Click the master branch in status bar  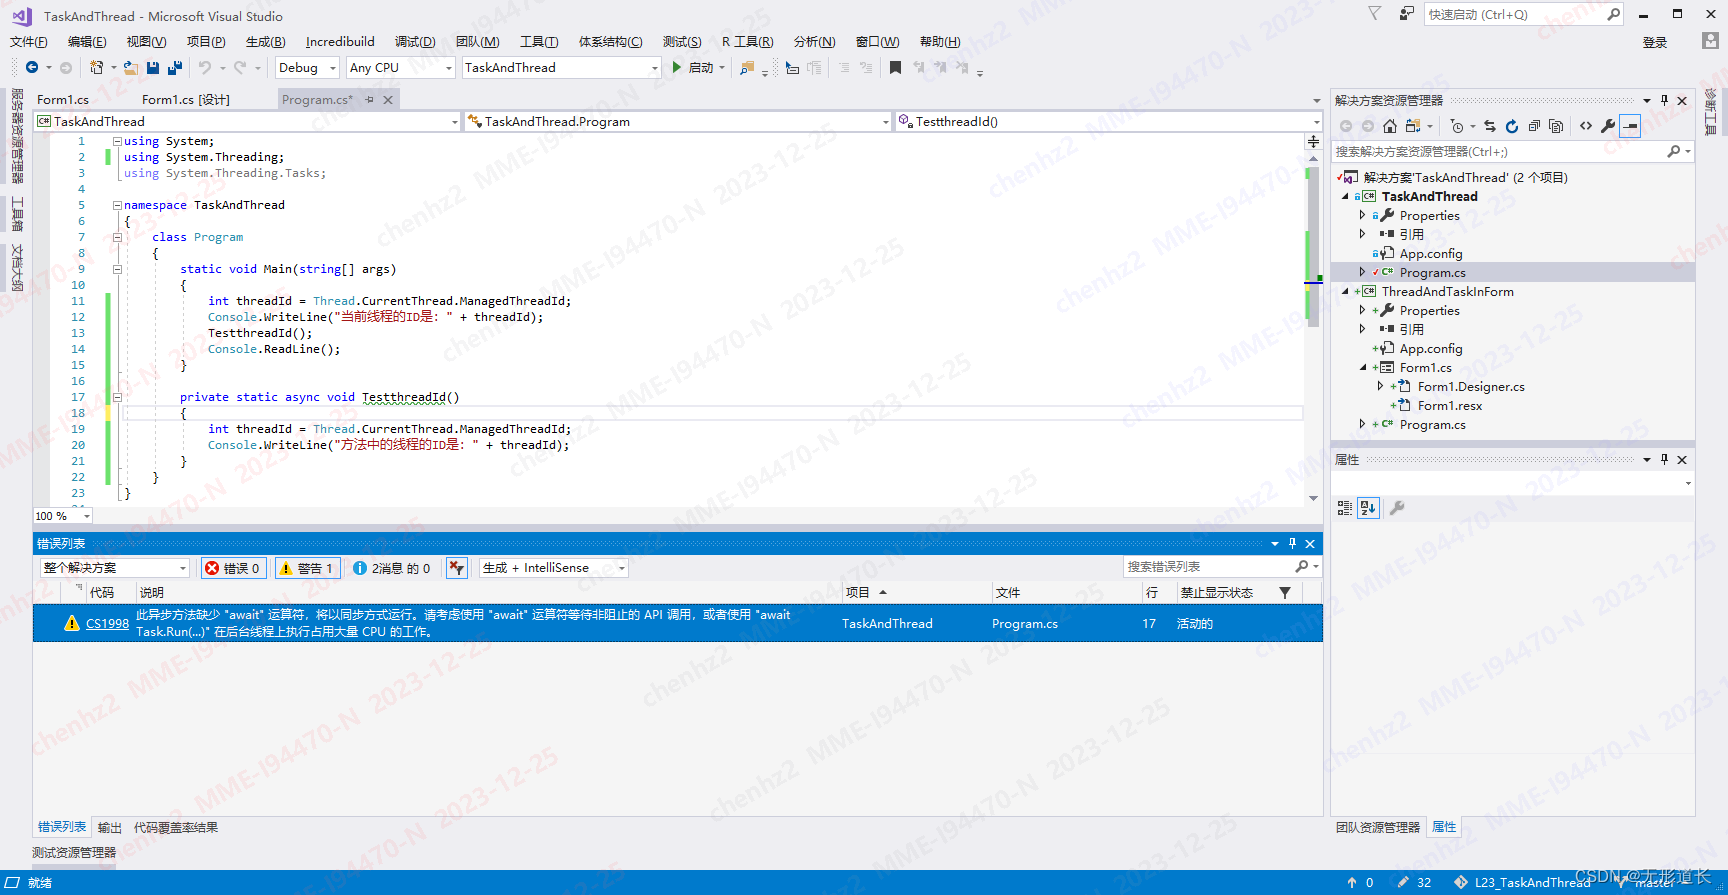(x=1646, y=883)
